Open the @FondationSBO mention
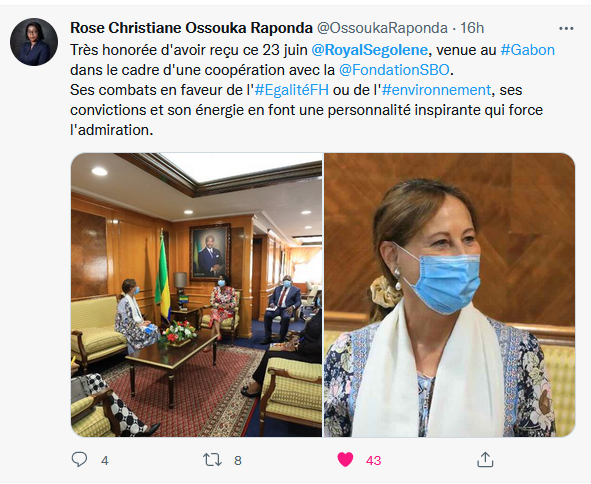This screenshot has width=591, height=484. tap(394, 70)
